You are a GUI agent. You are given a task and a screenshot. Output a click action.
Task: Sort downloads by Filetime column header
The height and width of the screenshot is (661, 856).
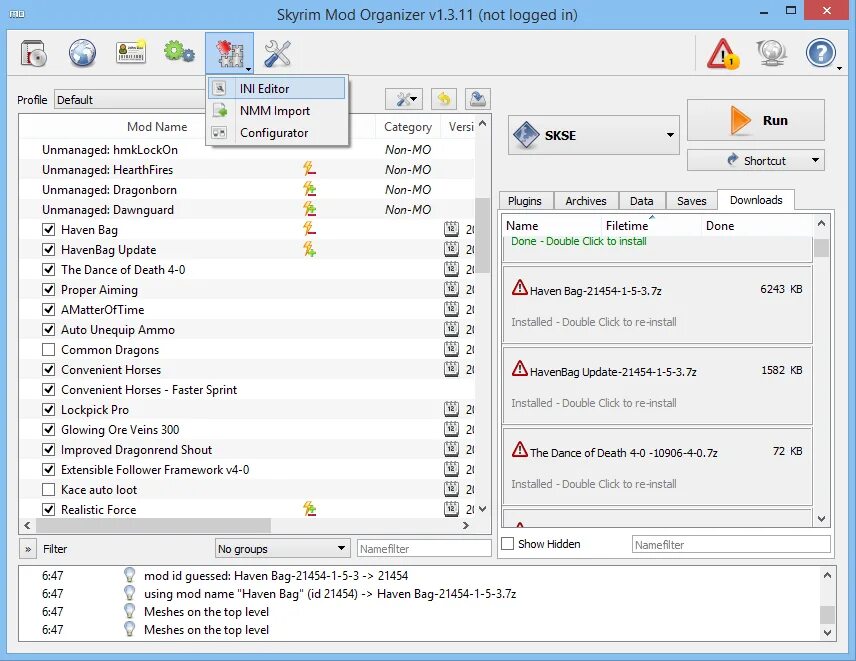click(x=651, y=225)
